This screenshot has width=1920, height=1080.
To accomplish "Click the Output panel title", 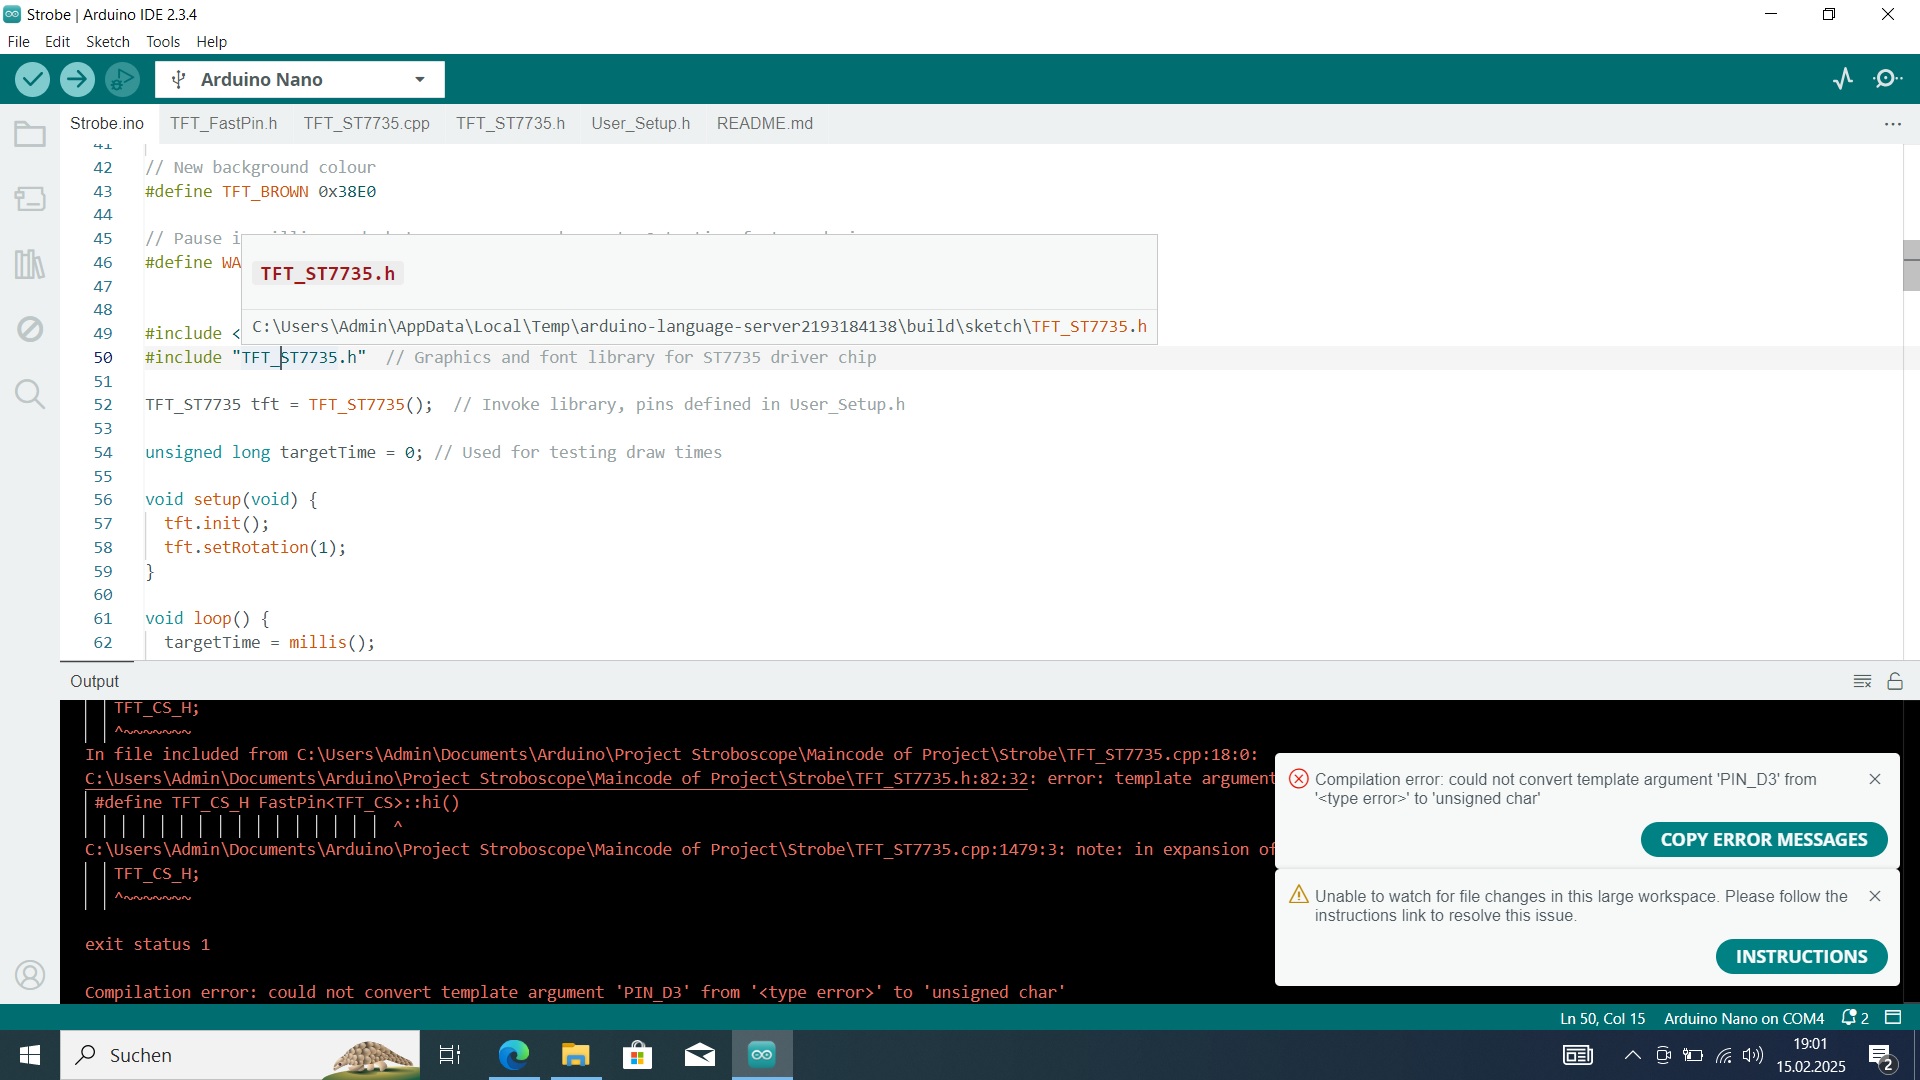I will 94,681.
